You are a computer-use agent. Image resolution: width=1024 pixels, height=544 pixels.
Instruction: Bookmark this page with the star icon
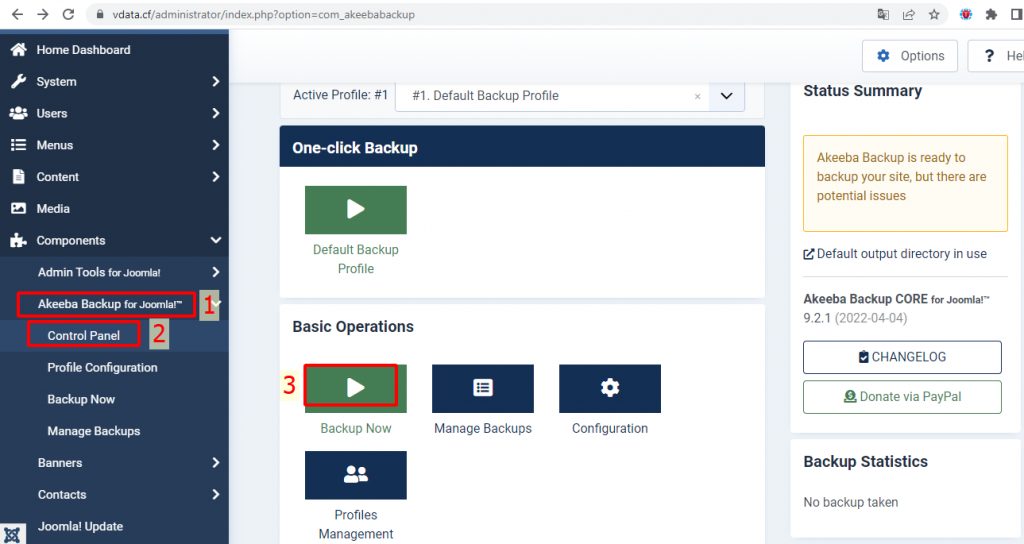coord(934,15)
